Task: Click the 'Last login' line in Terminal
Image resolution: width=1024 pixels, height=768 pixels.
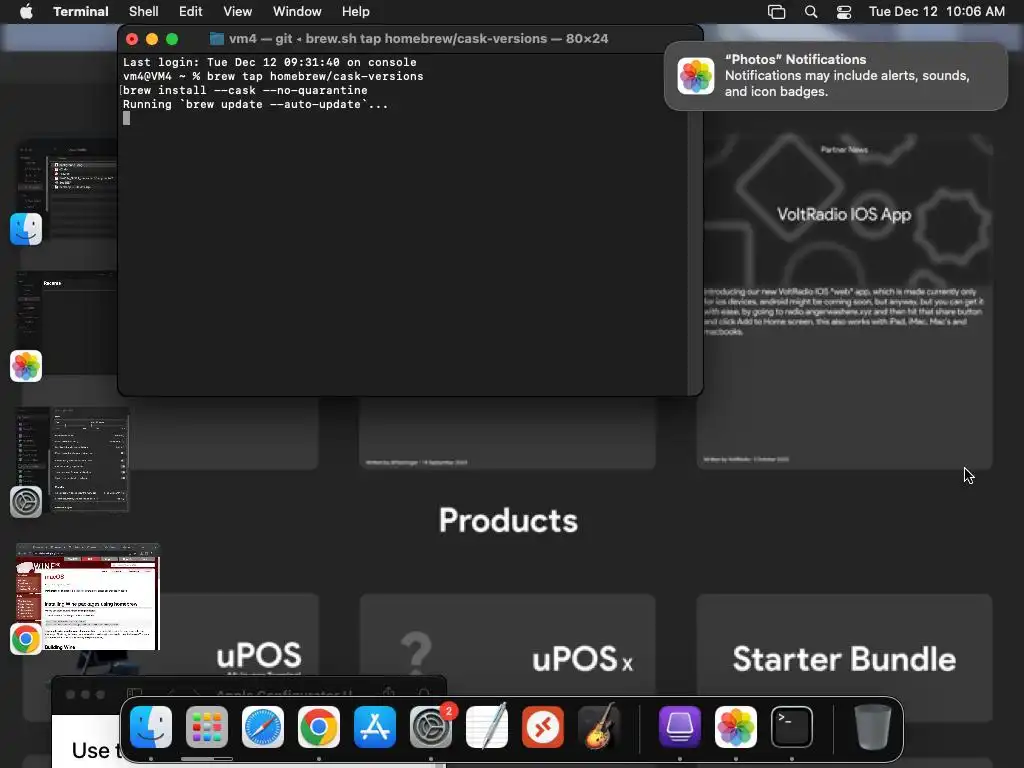Action: click(270, 62)
